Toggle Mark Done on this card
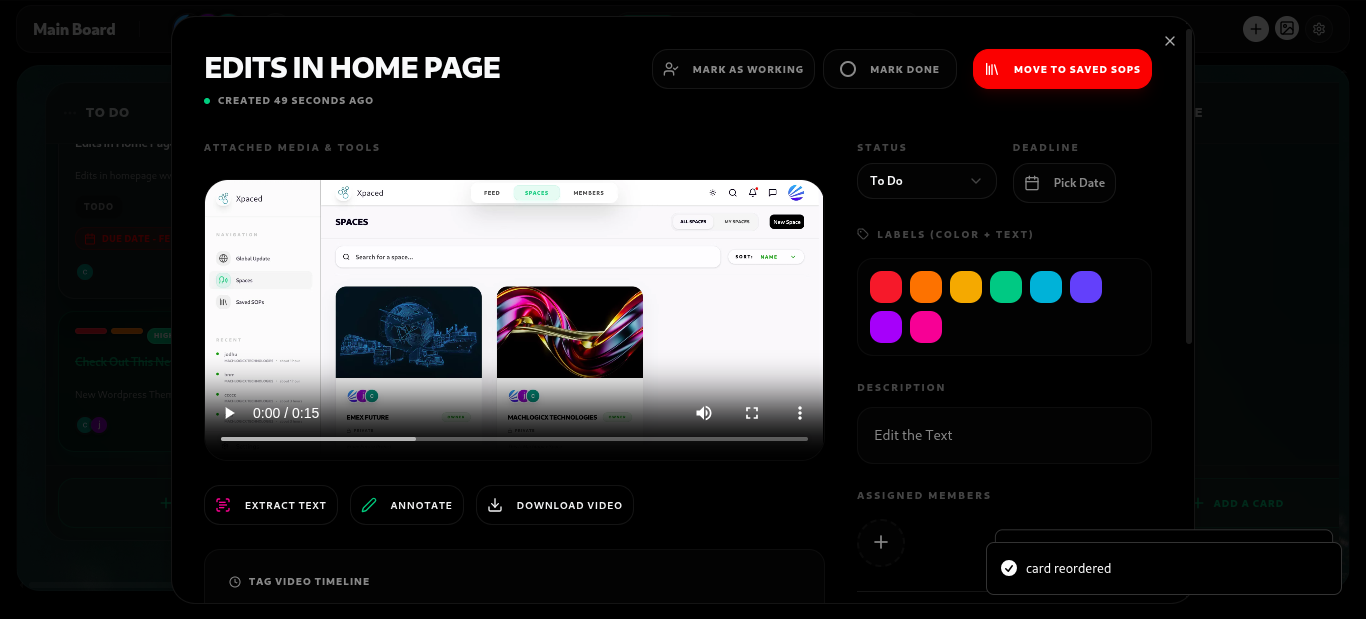This screenshot has width=1366, height=619. [889, 69]
